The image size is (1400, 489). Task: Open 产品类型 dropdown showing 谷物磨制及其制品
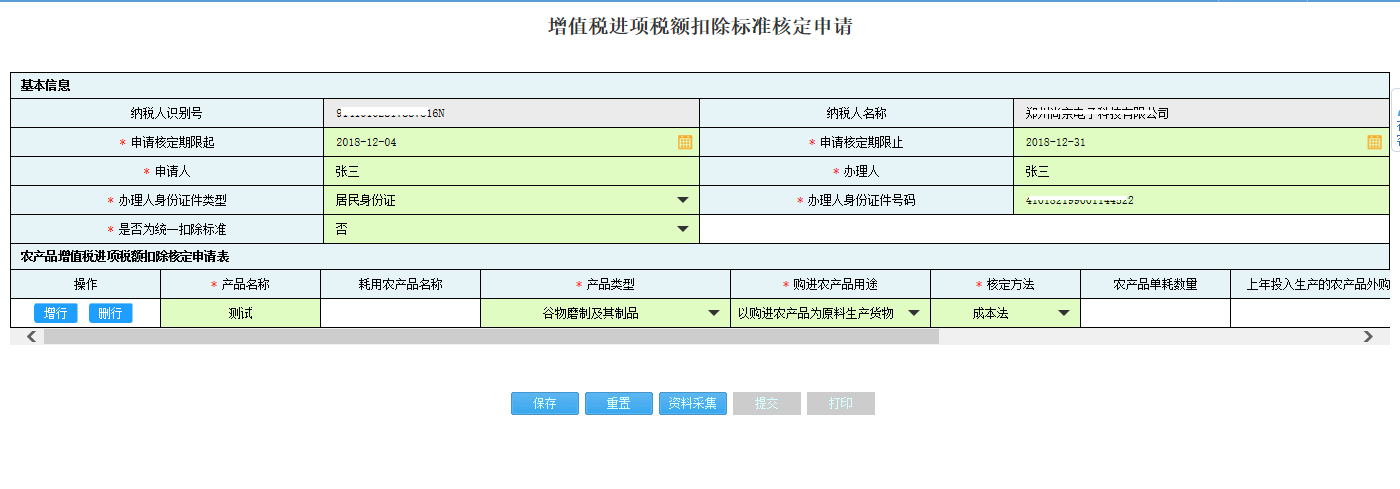[x=714, y=313]
